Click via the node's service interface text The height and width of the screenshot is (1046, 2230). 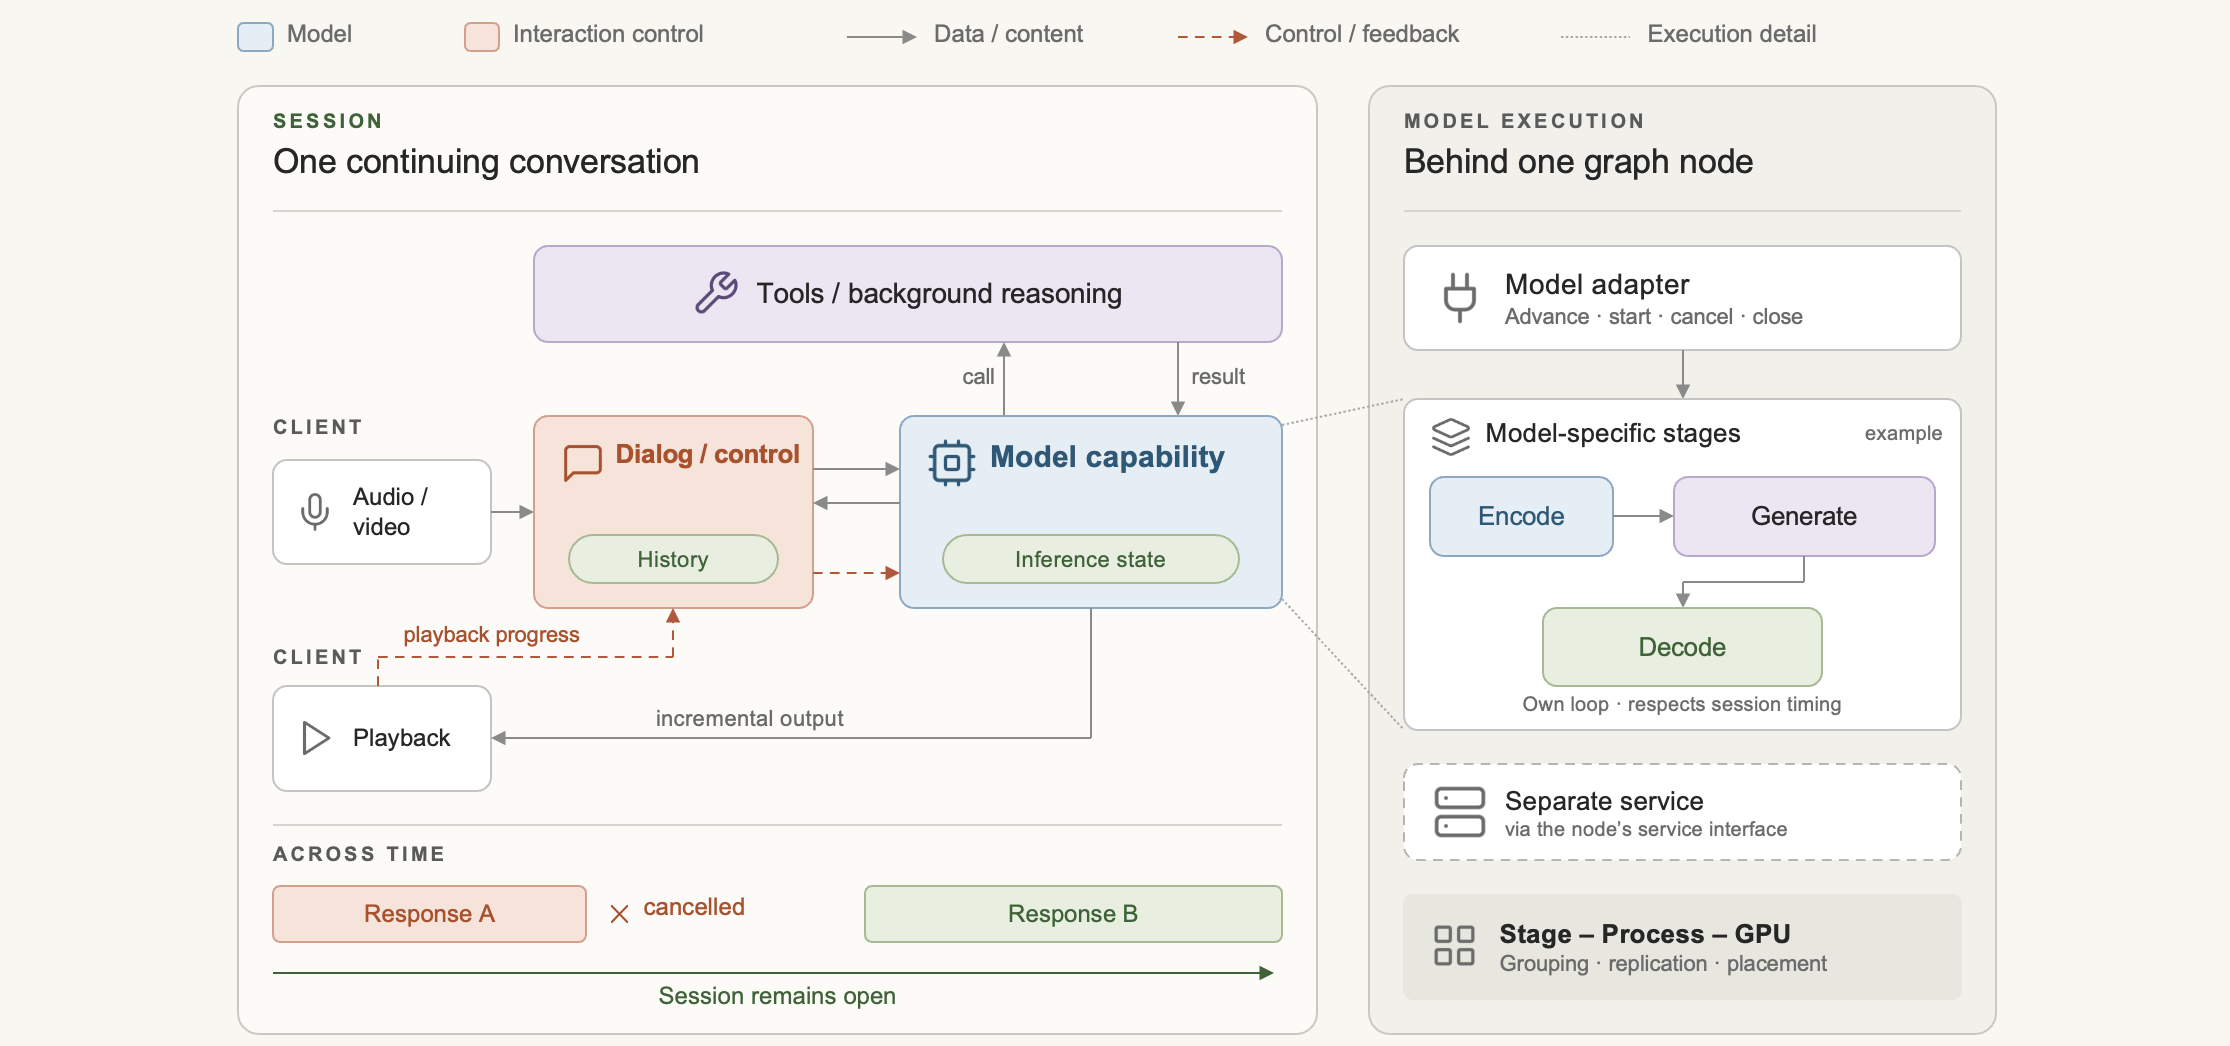click(1646, 829)
